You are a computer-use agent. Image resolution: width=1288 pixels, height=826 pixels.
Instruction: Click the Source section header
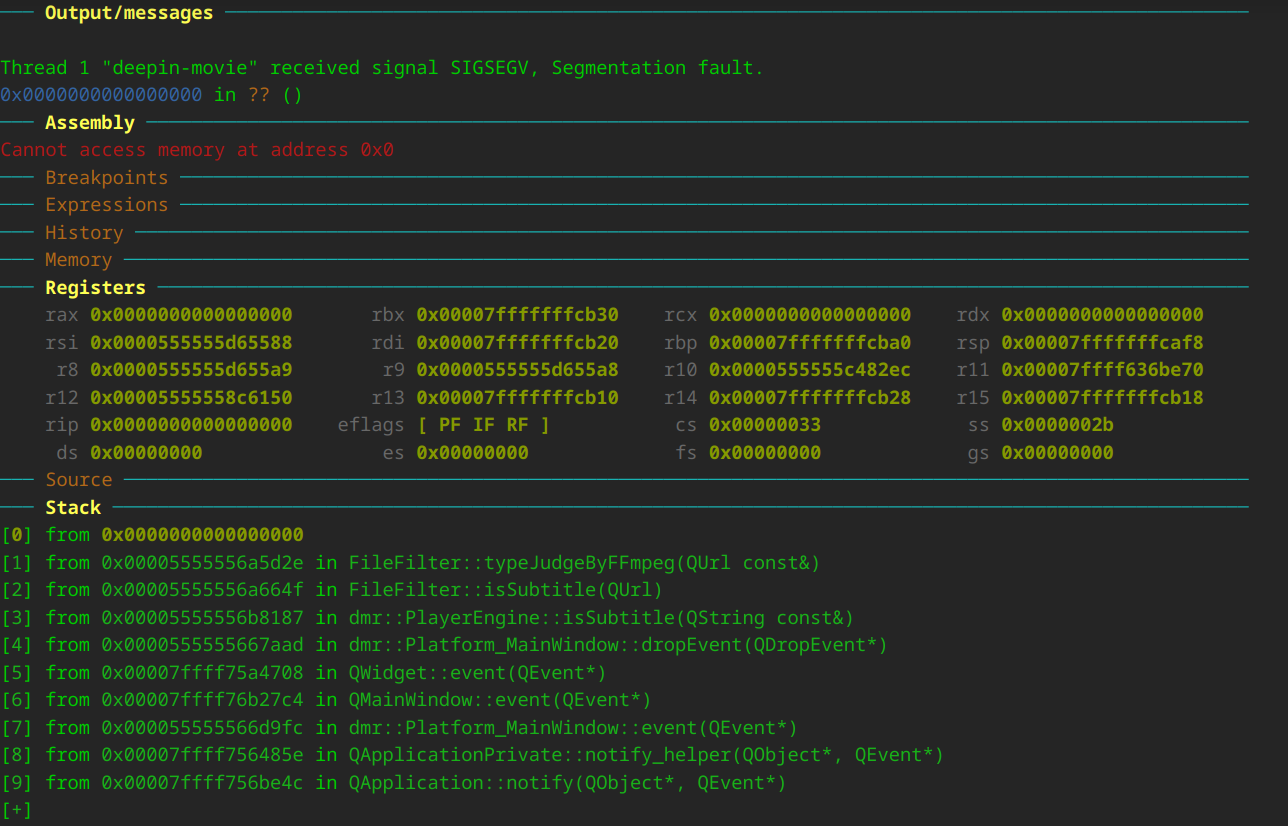coord(78,480)
